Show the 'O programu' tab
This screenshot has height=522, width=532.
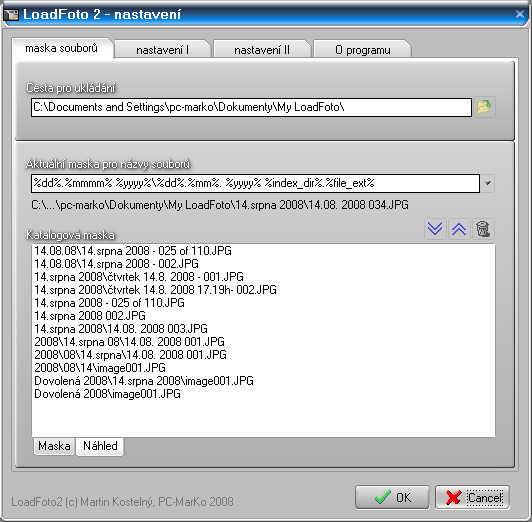click(x=362, y=50)
